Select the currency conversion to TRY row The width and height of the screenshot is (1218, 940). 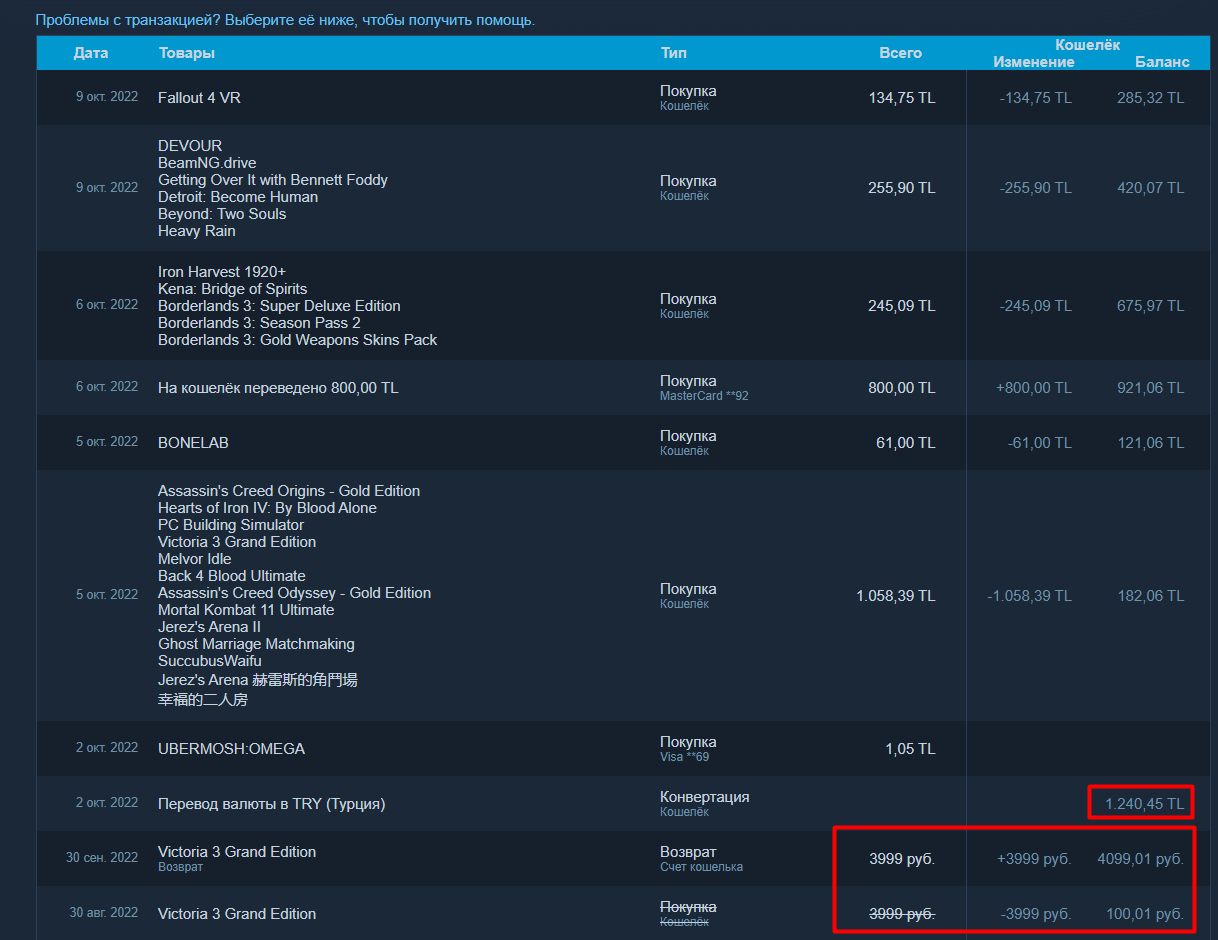point(621,804)
